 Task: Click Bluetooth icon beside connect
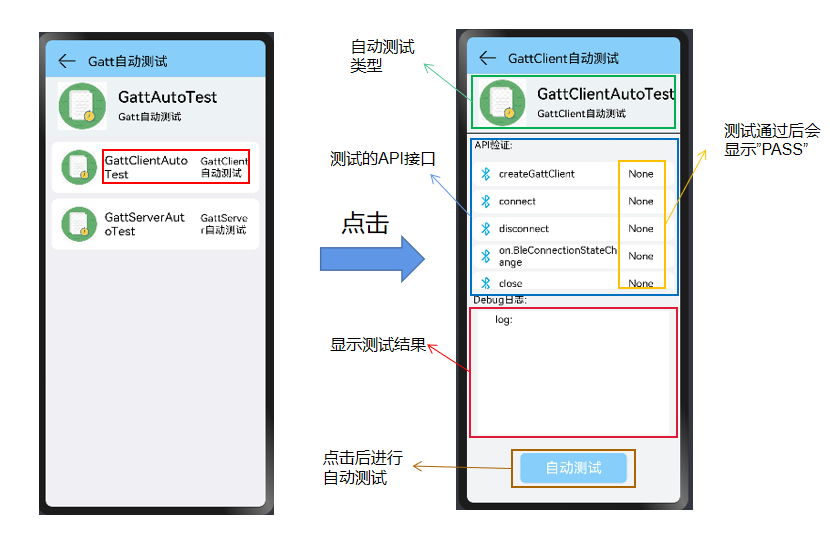(485, 201)
